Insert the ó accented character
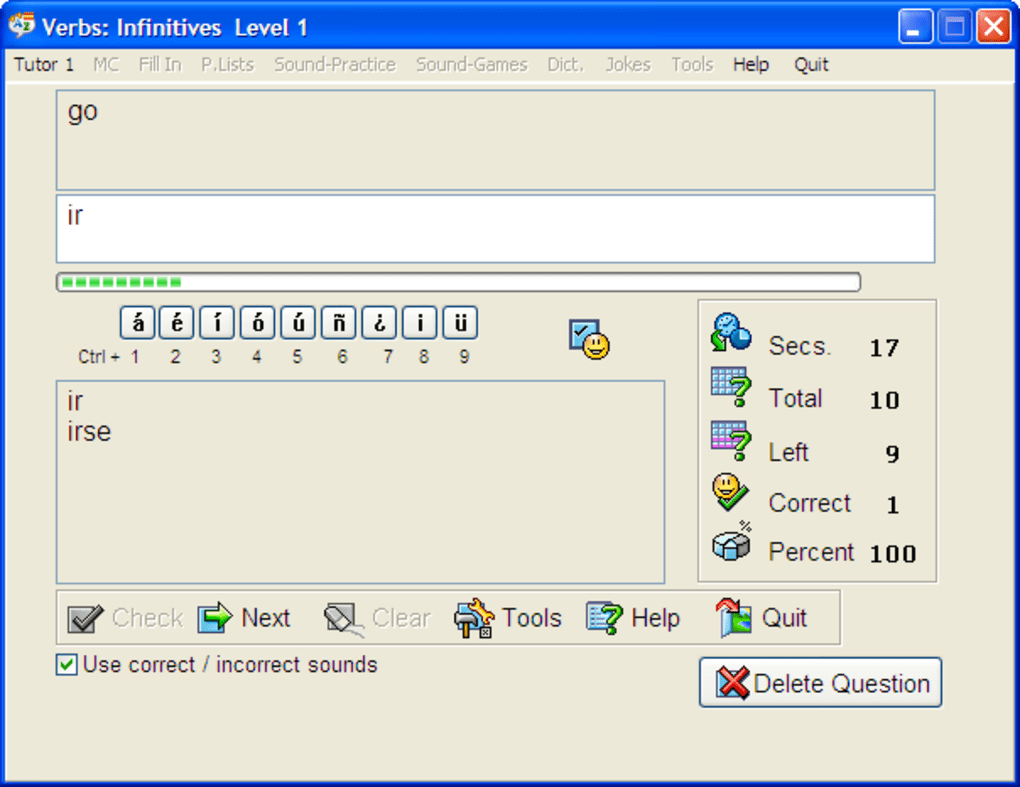This screenshot has height=787, width=1020. [x=258, y=323]
